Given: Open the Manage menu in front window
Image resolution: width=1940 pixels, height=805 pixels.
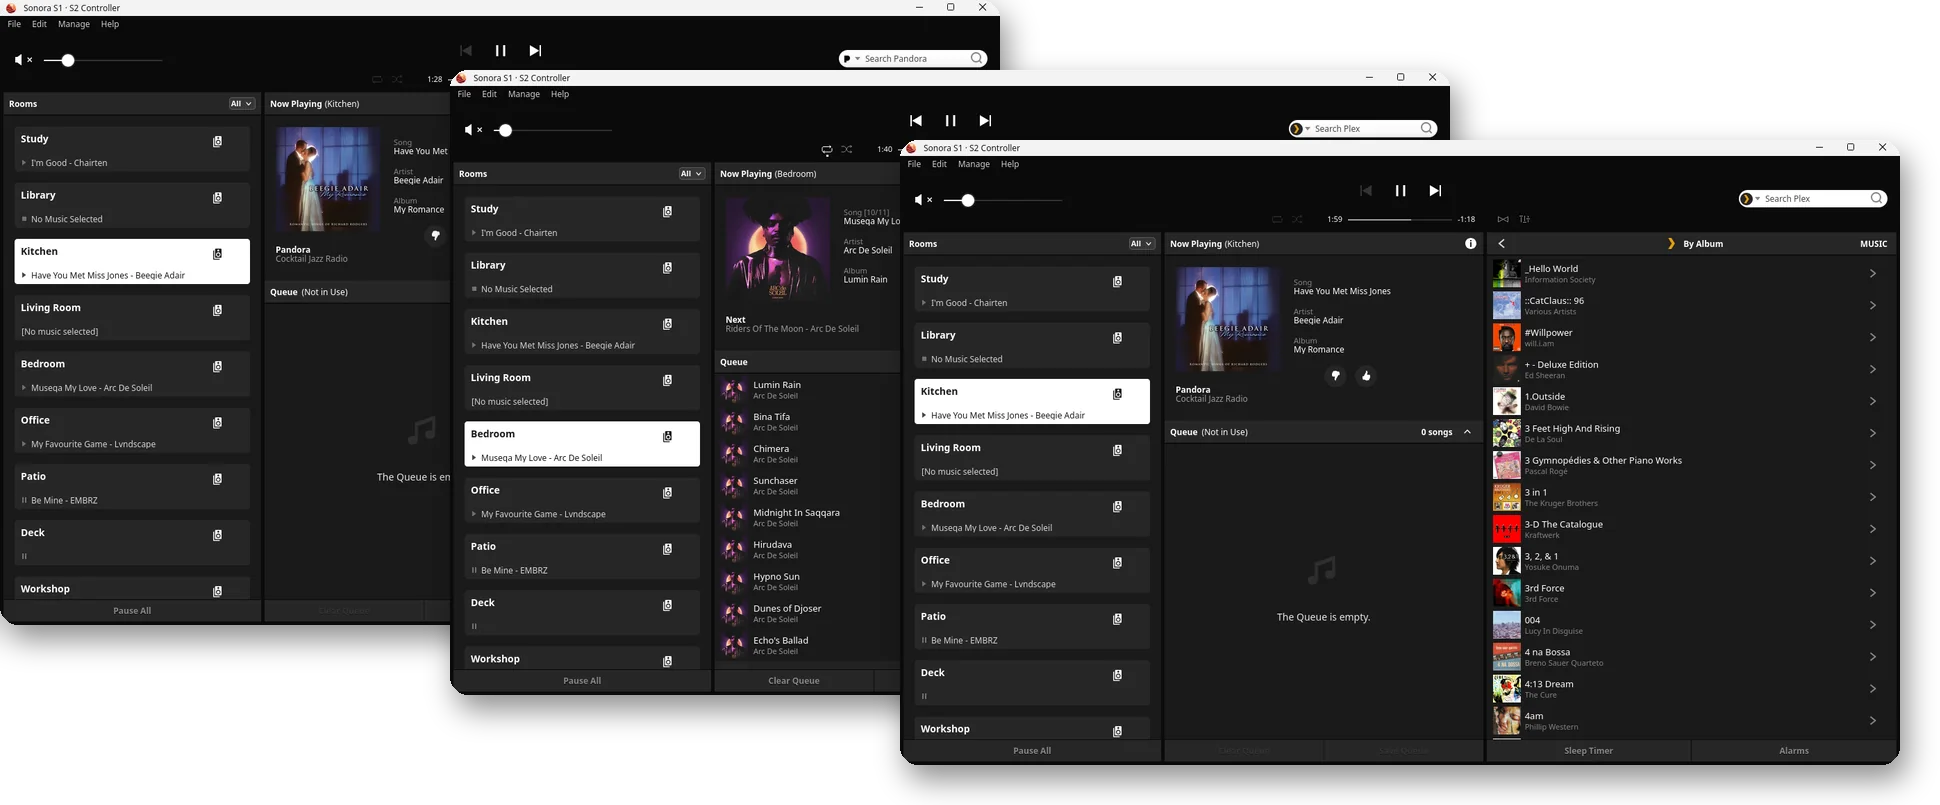Looking at the screenshot, I should [x=973, y=164].
